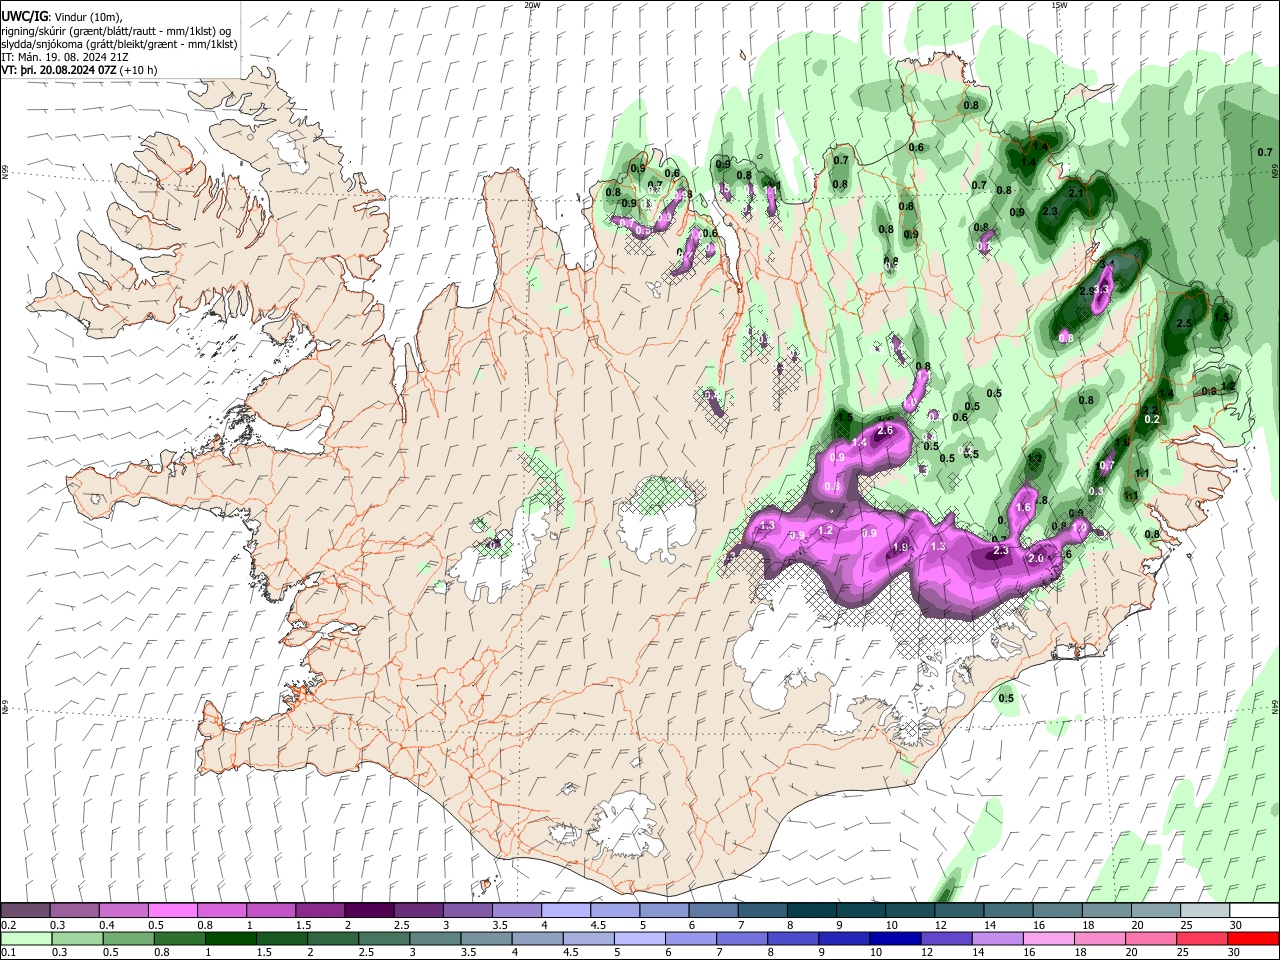Click the '2.1' rain value in the northeast
This screenshot has height=960, width=1280.
(x=1076, y=193)
